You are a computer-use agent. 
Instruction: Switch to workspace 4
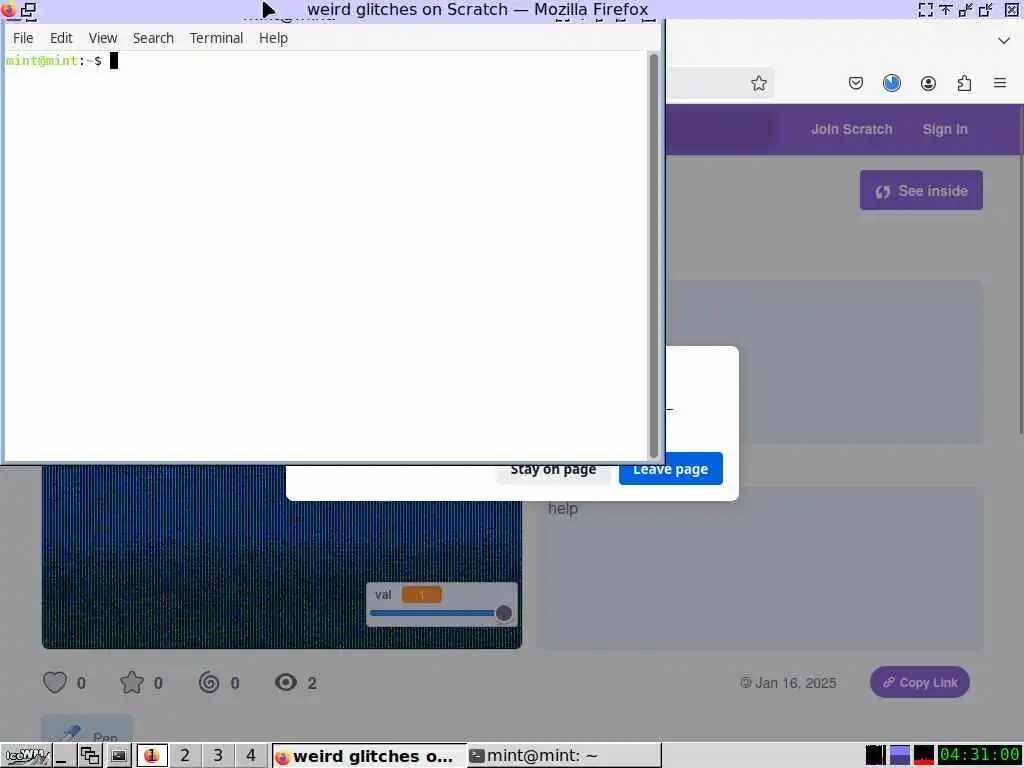[251, 756]
